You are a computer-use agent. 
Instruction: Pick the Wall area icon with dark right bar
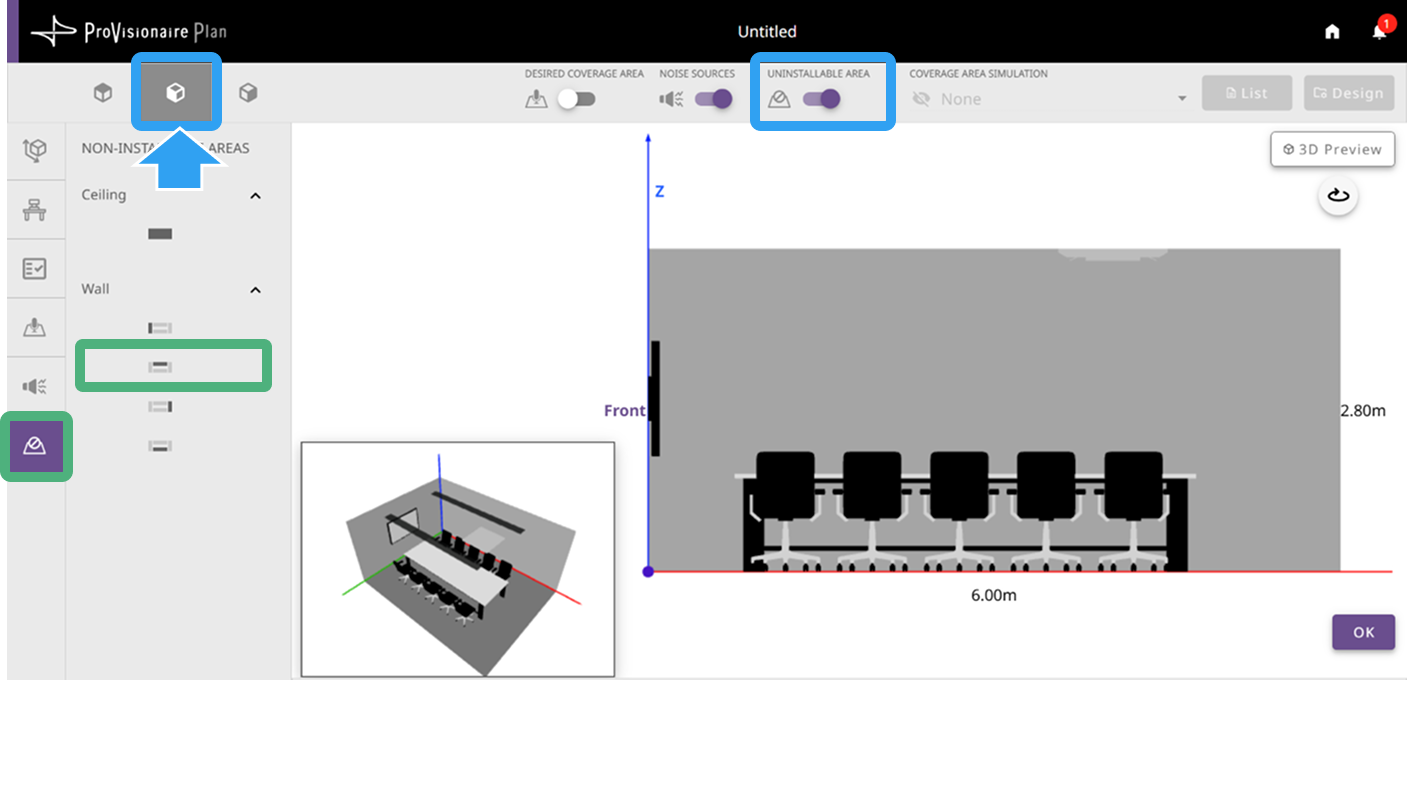(160, 406)
